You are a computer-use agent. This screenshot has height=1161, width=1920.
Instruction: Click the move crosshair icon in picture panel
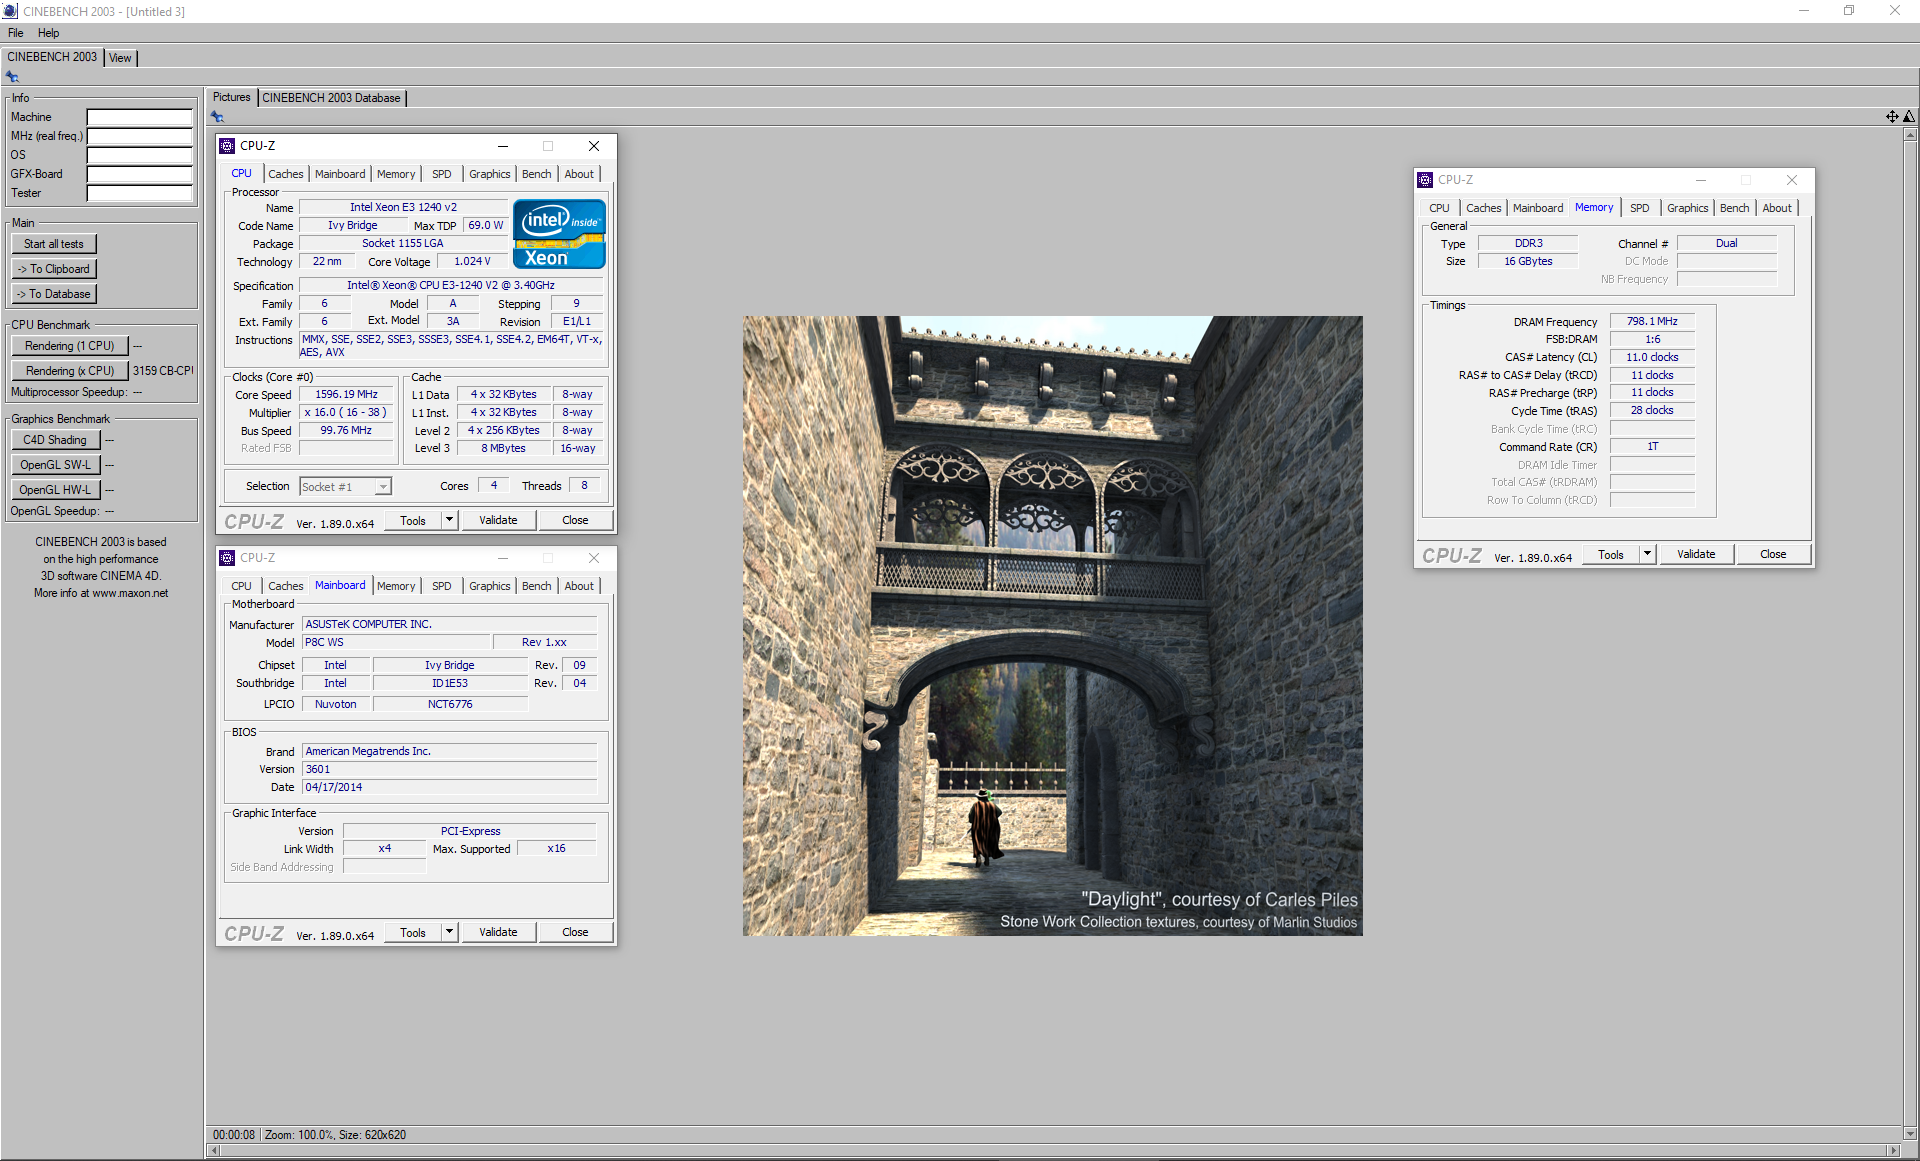point(1892,117)
